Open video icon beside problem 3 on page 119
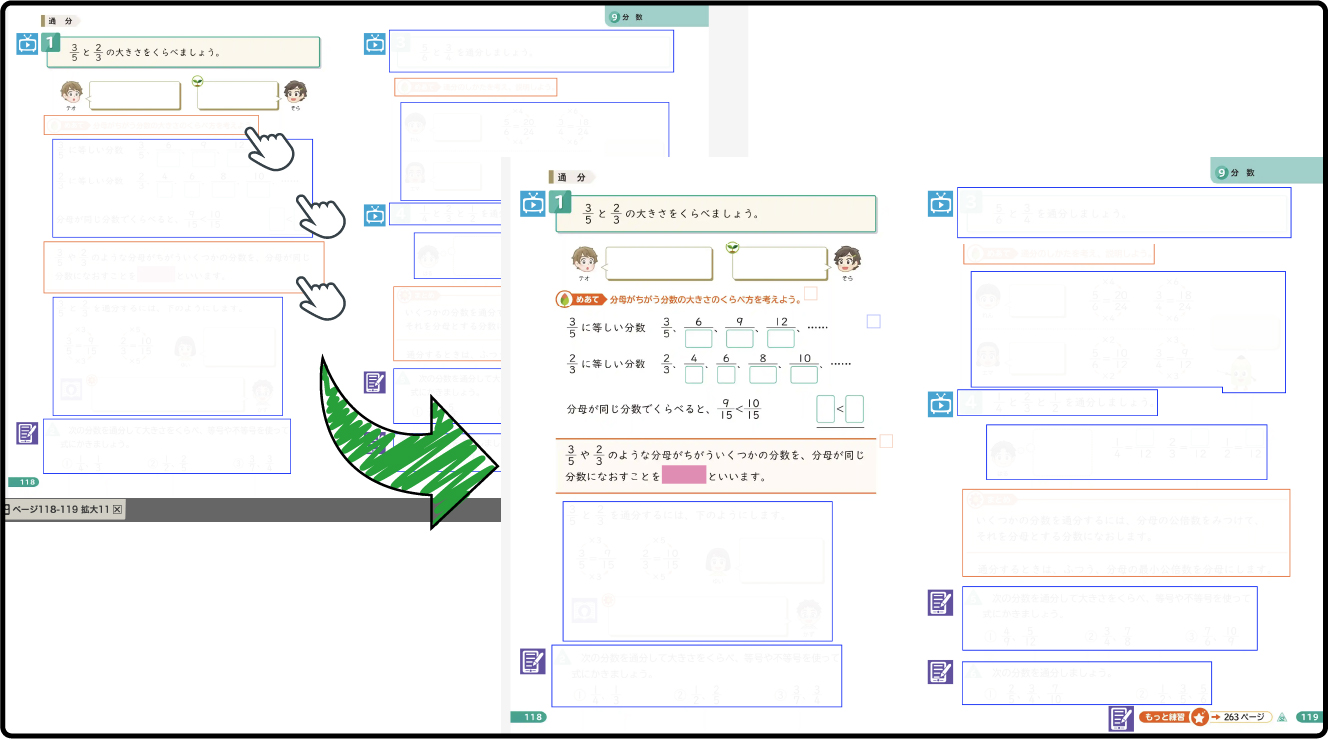Screen dimensions: 1329x739 point(940,204)
